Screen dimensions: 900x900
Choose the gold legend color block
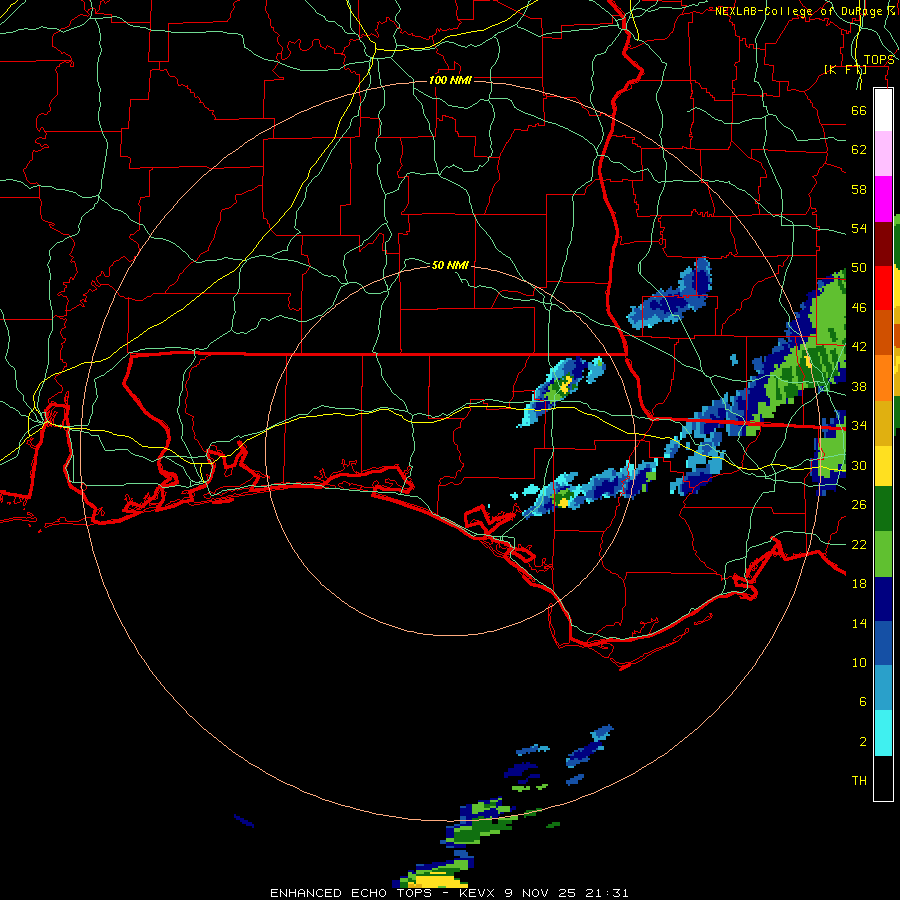pyautogui.click(x=883, y=422)
